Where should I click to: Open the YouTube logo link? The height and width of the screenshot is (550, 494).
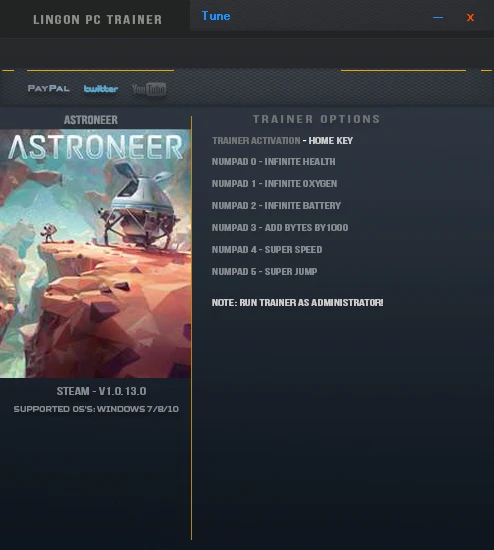[149, 89]
